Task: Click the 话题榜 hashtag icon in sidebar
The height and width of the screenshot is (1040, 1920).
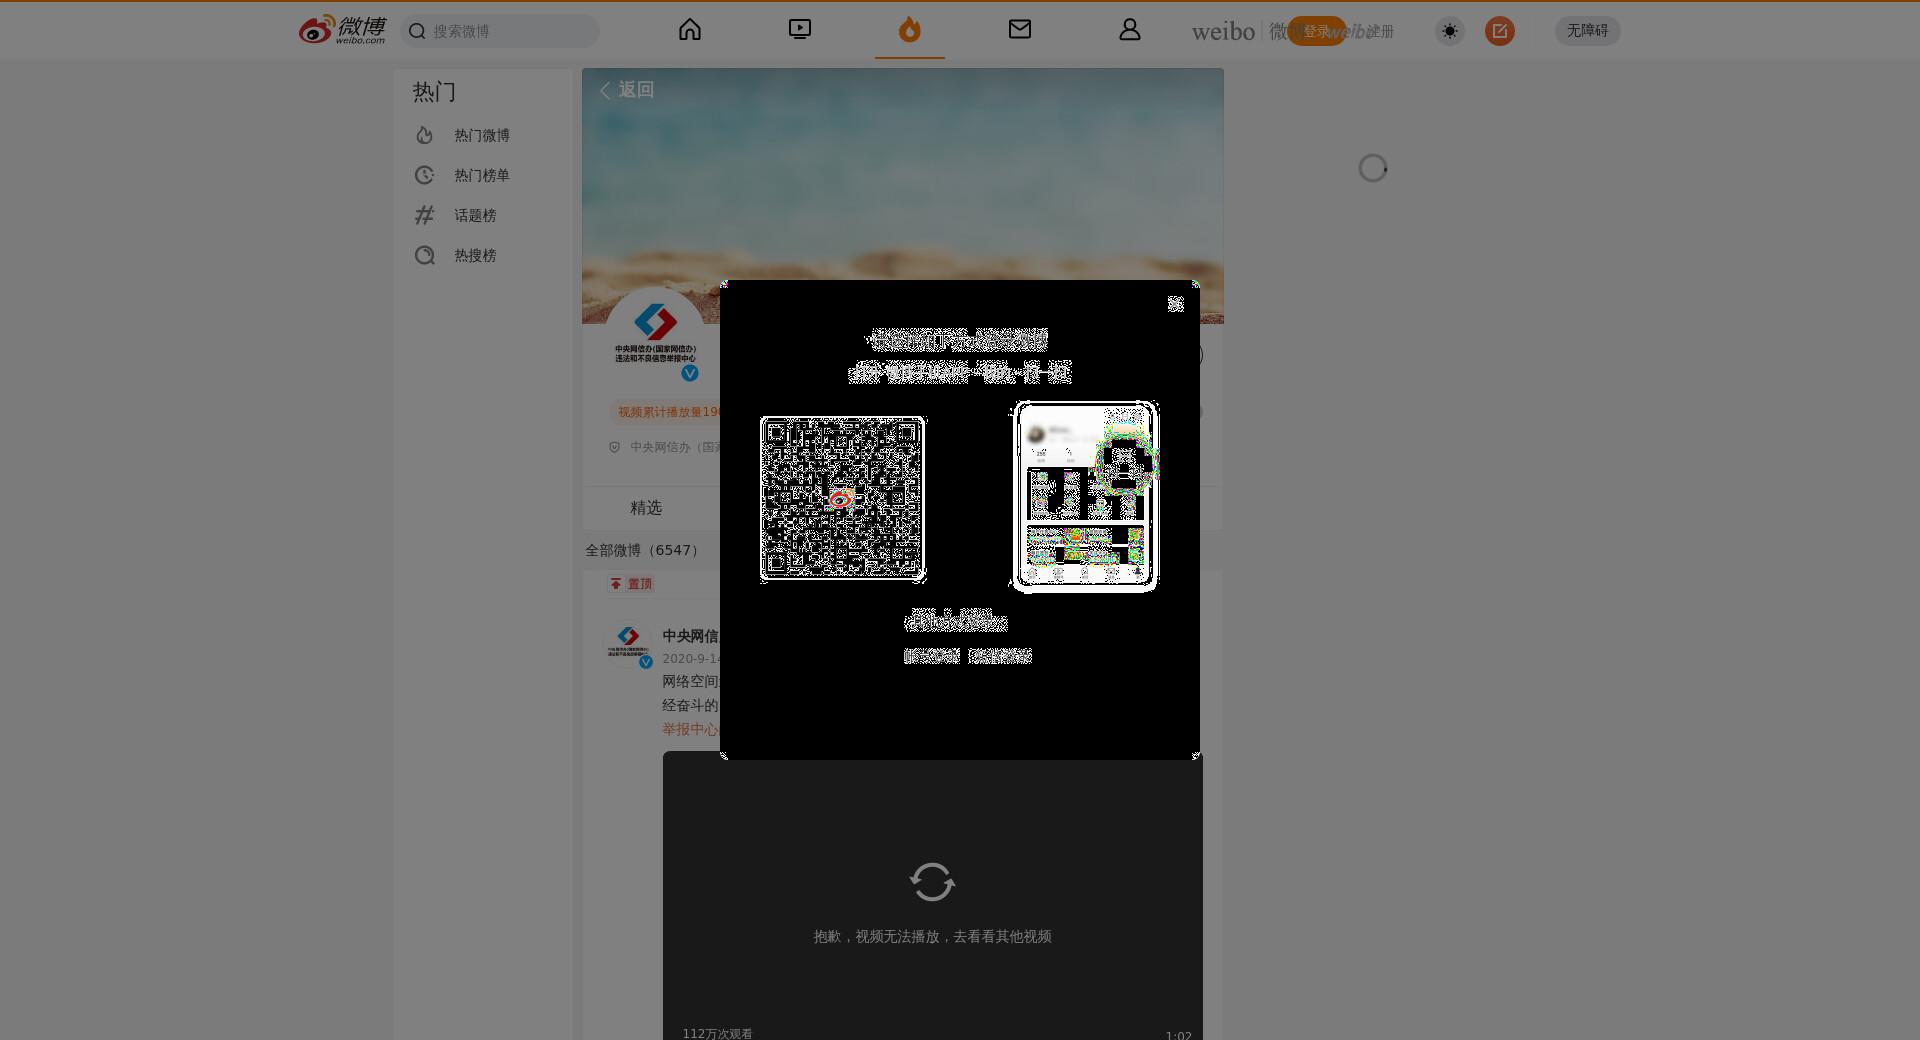Action: coord(425,215)
